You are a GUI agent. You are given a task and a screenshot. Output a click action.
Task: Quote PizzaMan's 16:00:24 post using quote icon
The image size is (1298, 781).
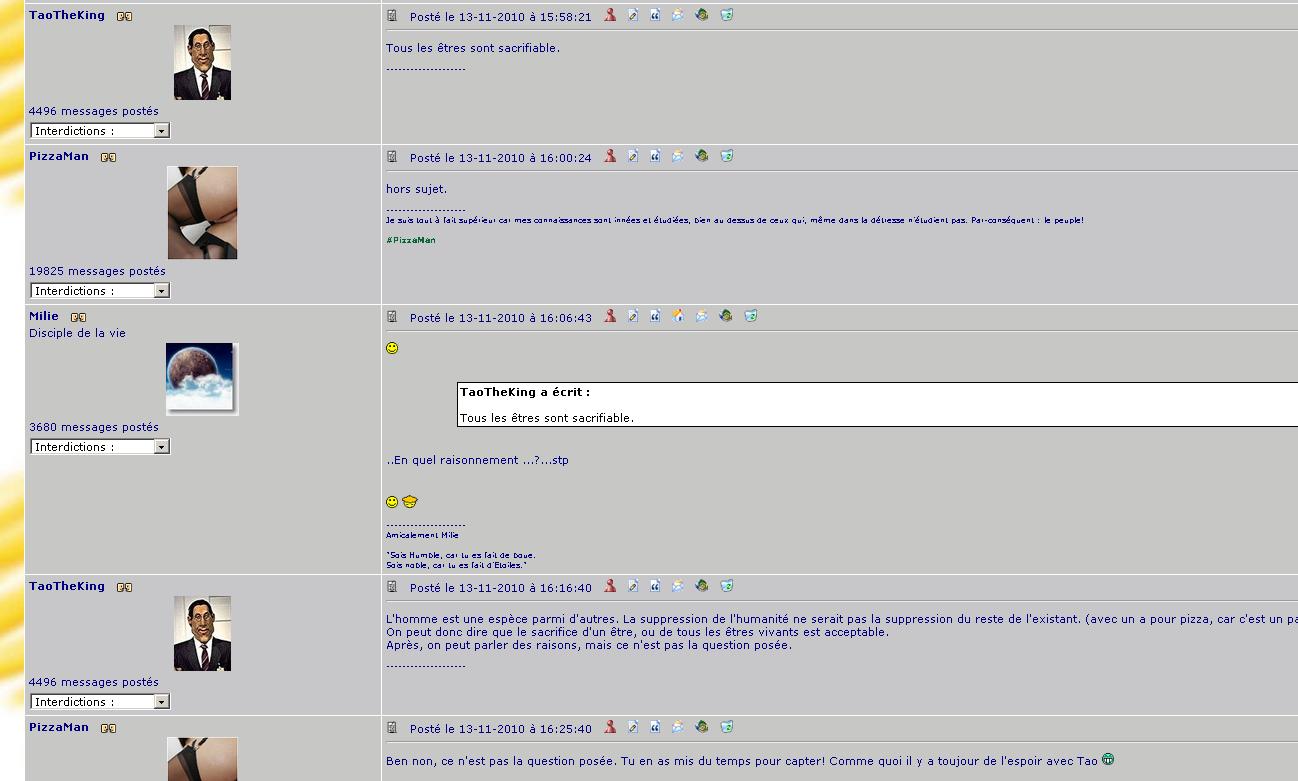[x=655, y=156]
